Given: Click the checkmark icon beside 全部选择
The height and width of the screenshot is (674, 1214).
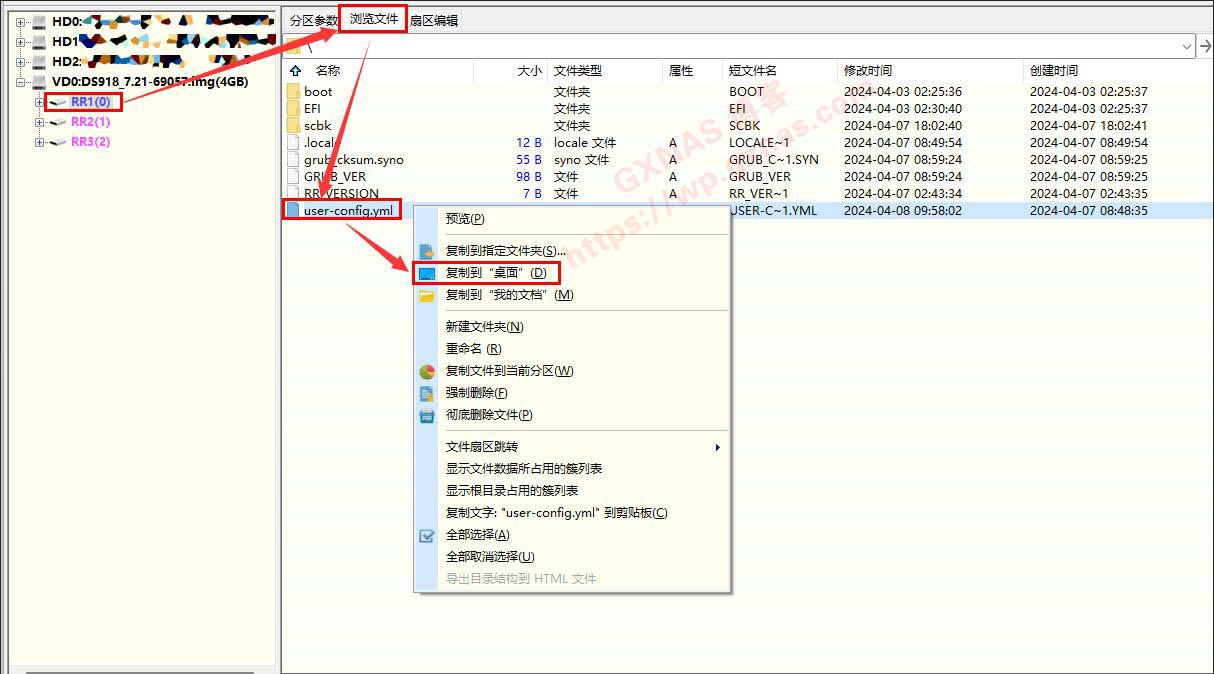Looking at the screenshot, I should click(x=427, y=535).
